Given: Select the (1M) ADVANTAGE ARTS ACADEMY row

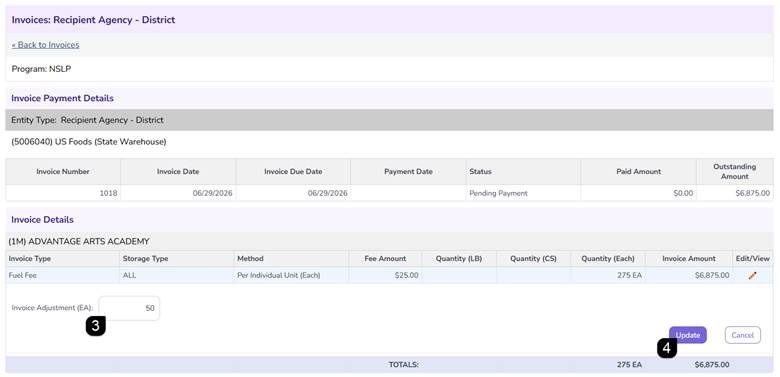Looking at the screenshot, I should [x=390, y=242].
